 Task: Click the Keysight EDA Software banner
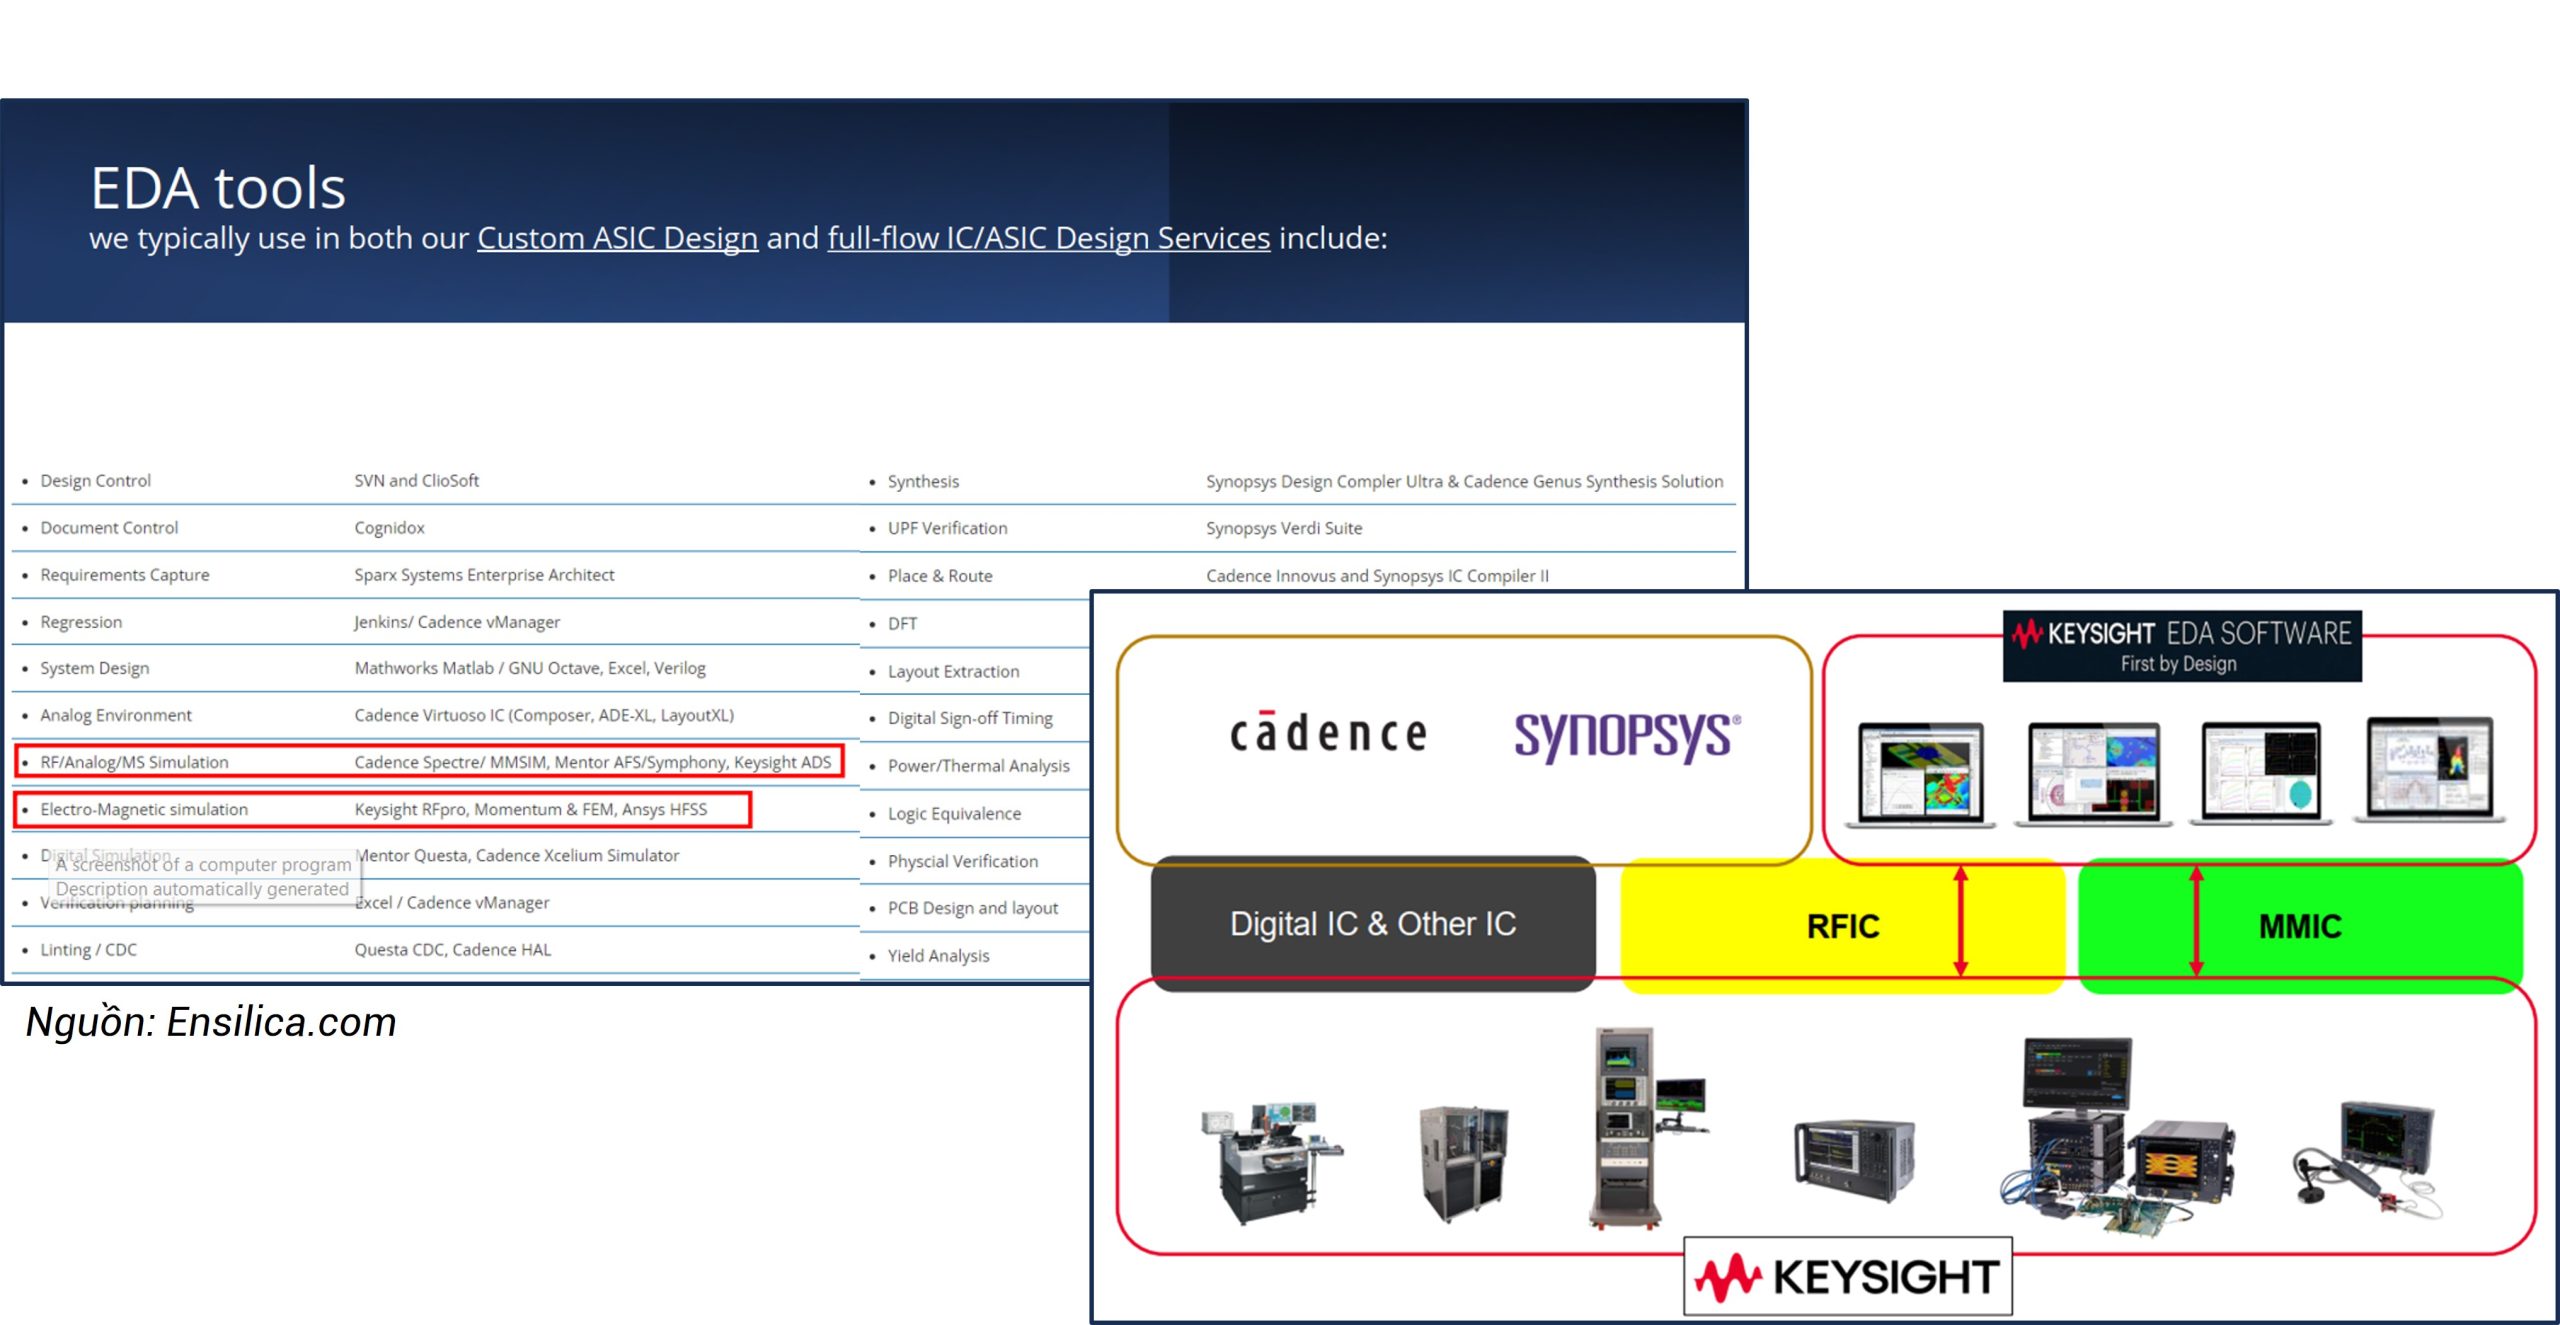[2182, 646]
